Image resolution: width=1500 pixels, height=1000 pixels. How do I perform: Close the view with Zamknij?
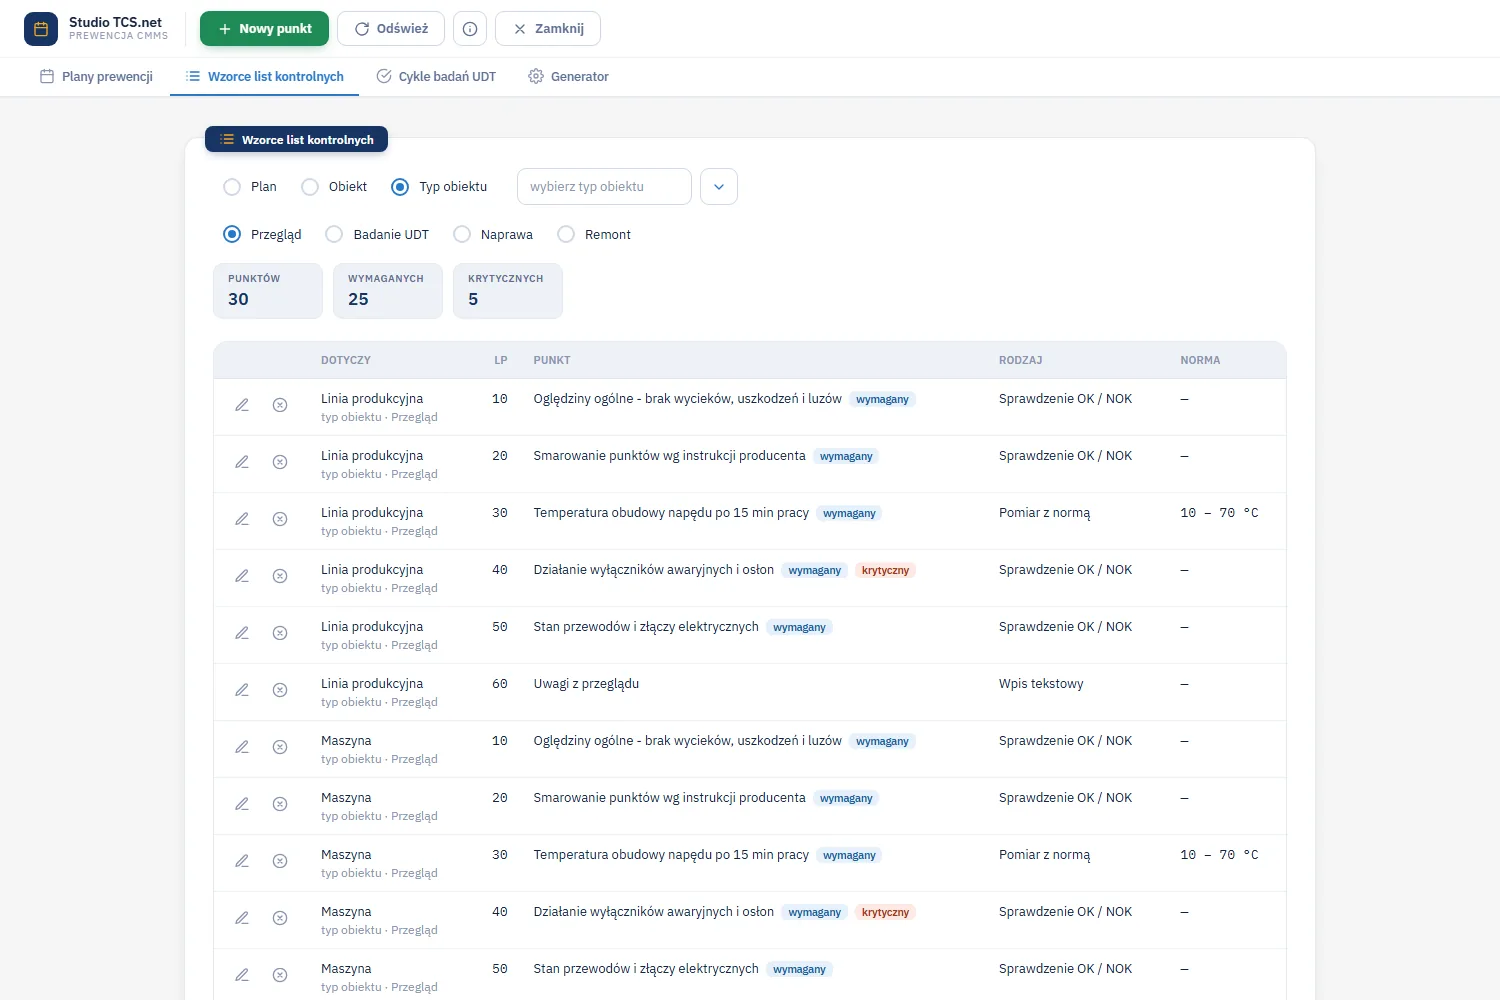[548, 29]
